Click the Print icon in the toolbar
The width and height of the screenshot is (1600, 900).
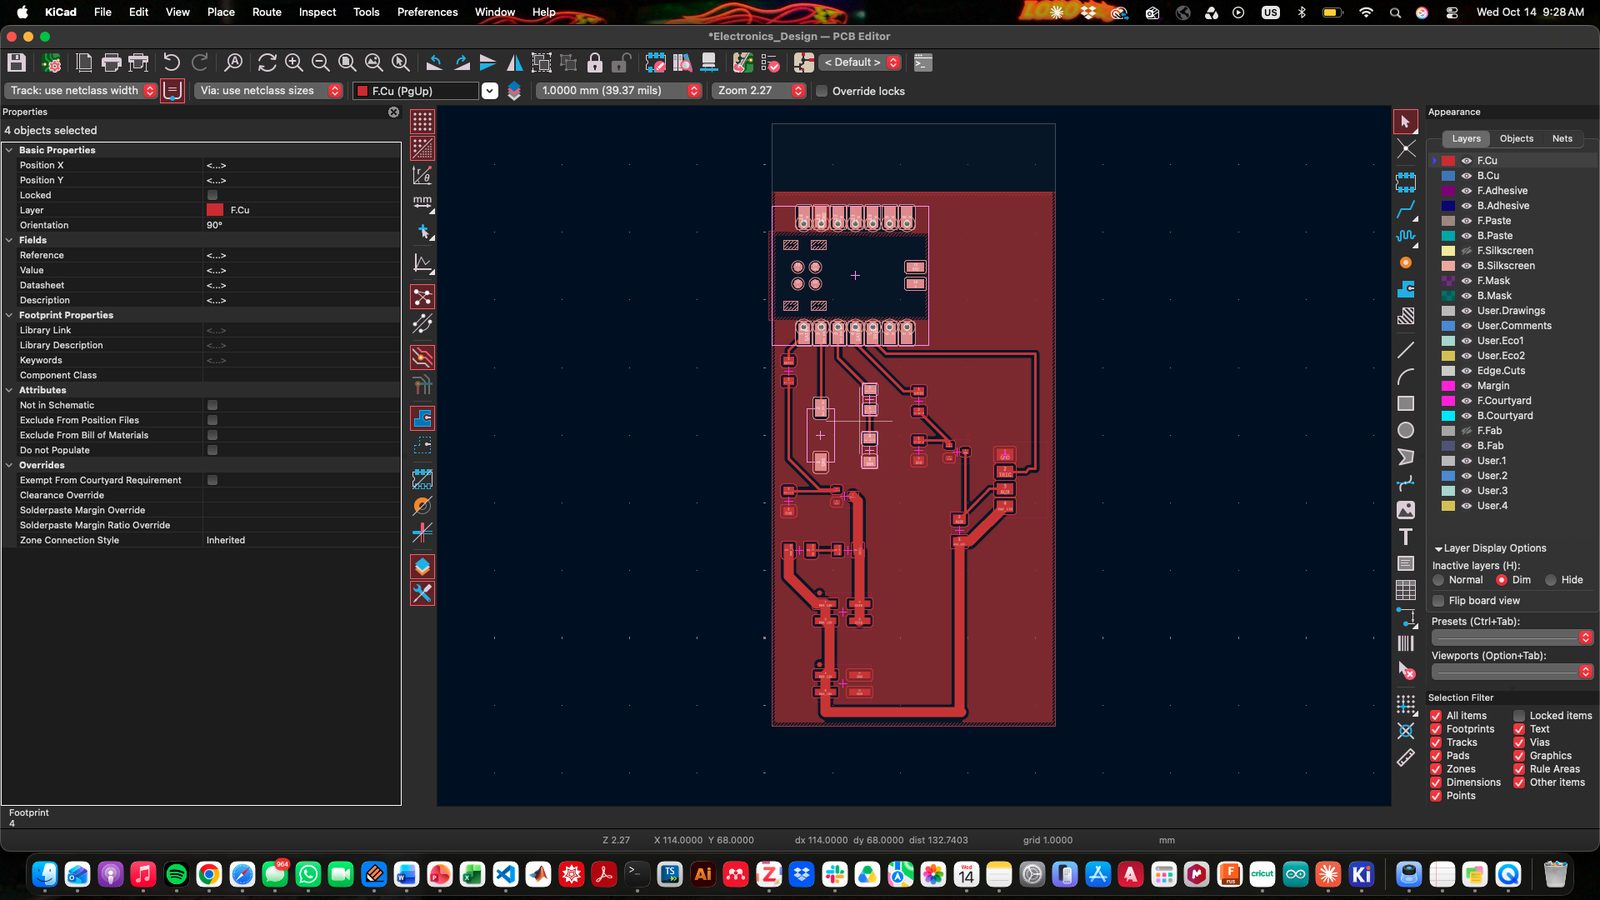111,63
